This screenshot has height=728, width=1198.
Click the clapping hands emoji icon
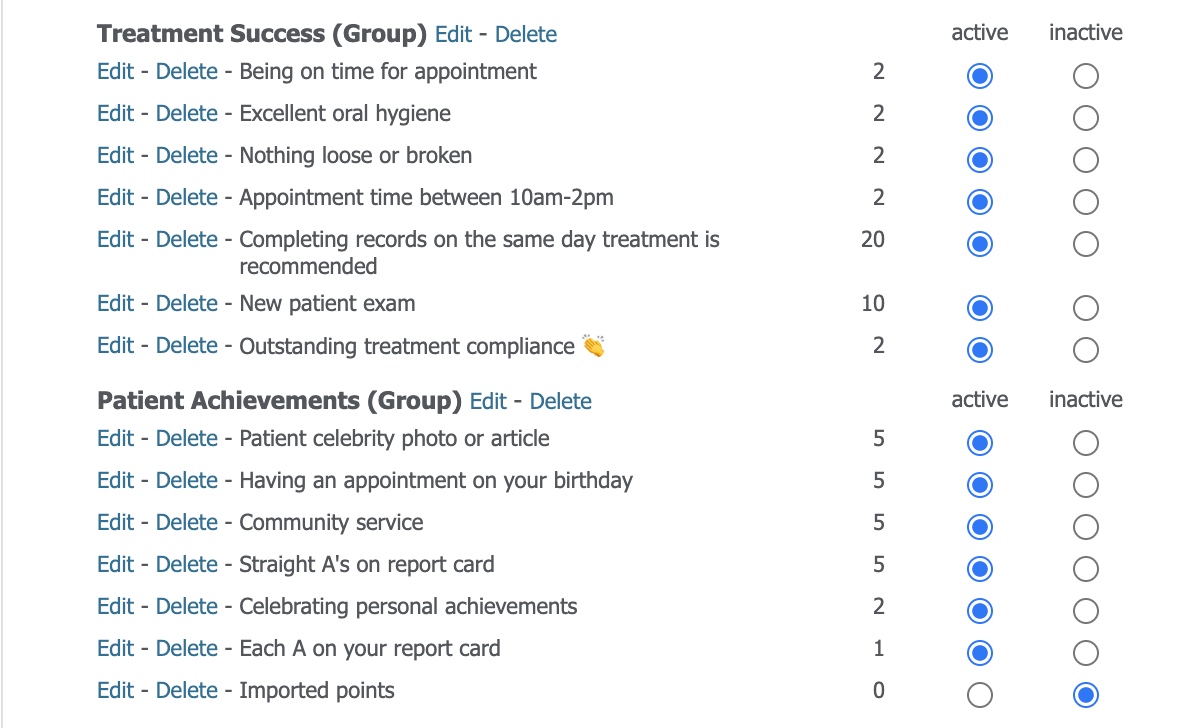594,345
